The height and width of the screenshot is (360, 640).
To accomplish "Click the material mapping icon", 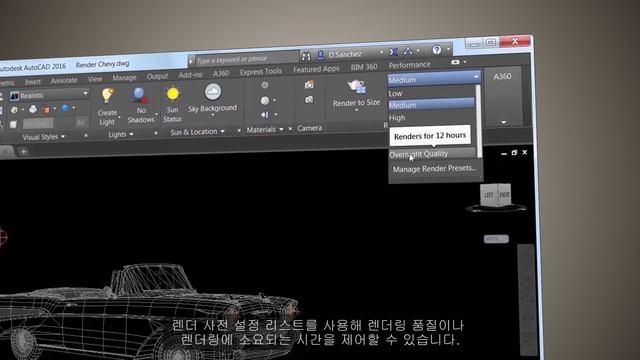I will [264, 115].
